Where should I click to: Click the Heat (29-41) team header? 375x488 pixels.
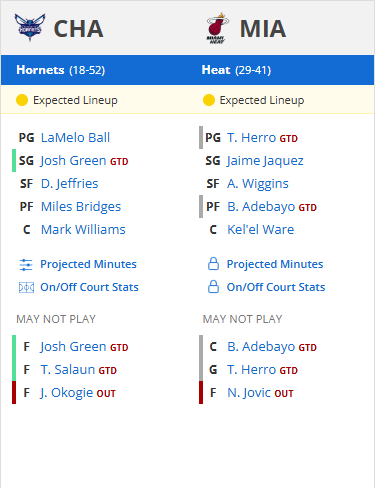coord(236,70)
